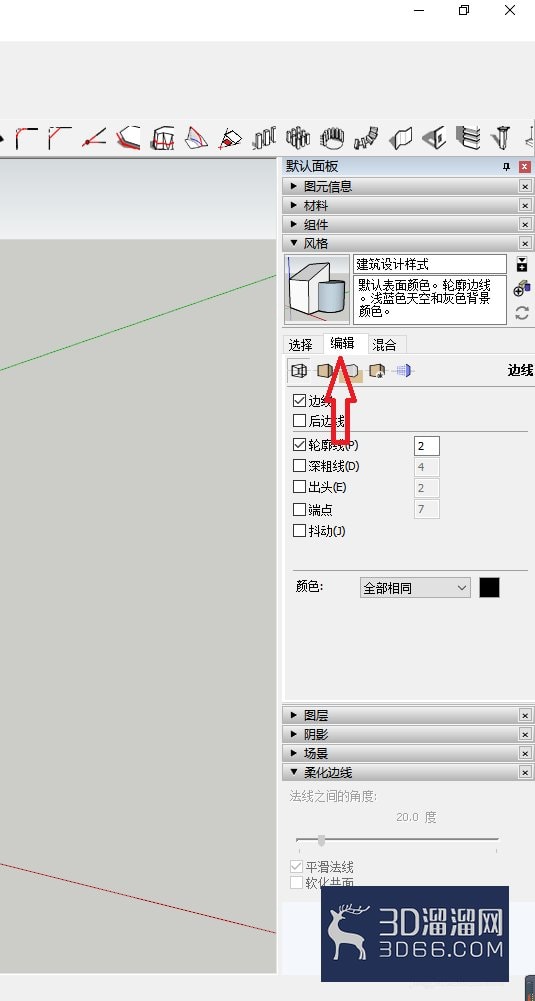Click the style description text box
This screenshot has width=535, height=1001.
430,299
